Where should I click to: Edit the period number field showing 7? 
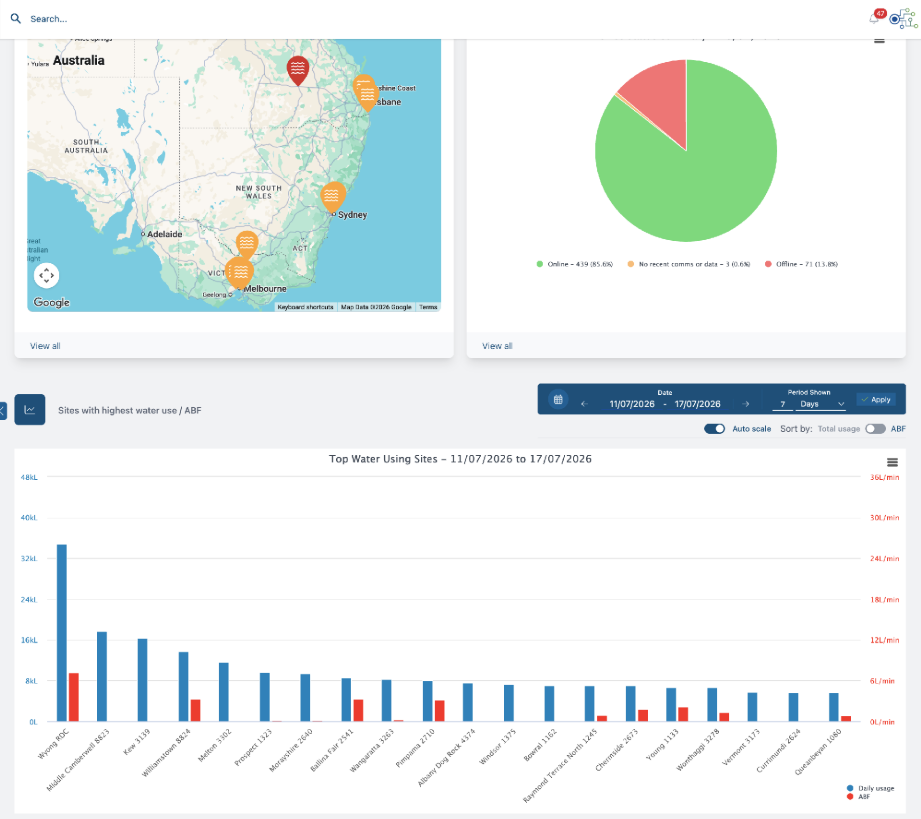coord(782,404)
